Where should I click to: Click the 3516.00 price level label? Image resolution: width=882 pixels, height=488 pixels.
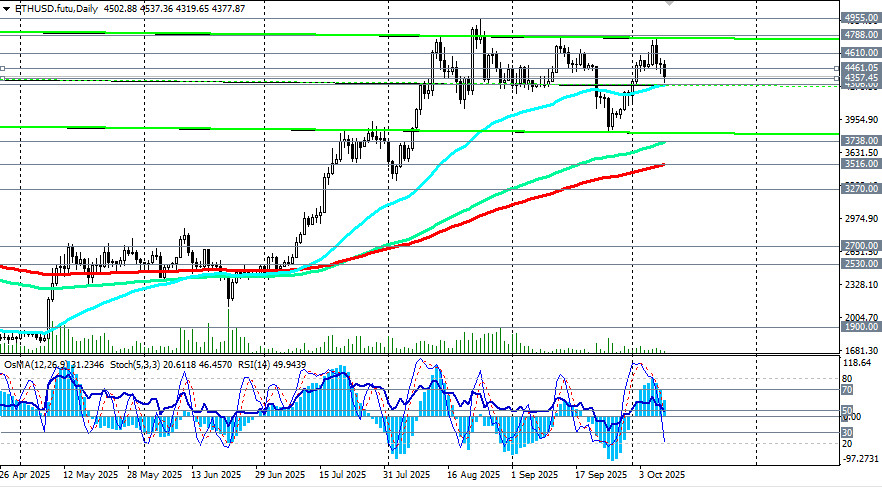(860, 164)
